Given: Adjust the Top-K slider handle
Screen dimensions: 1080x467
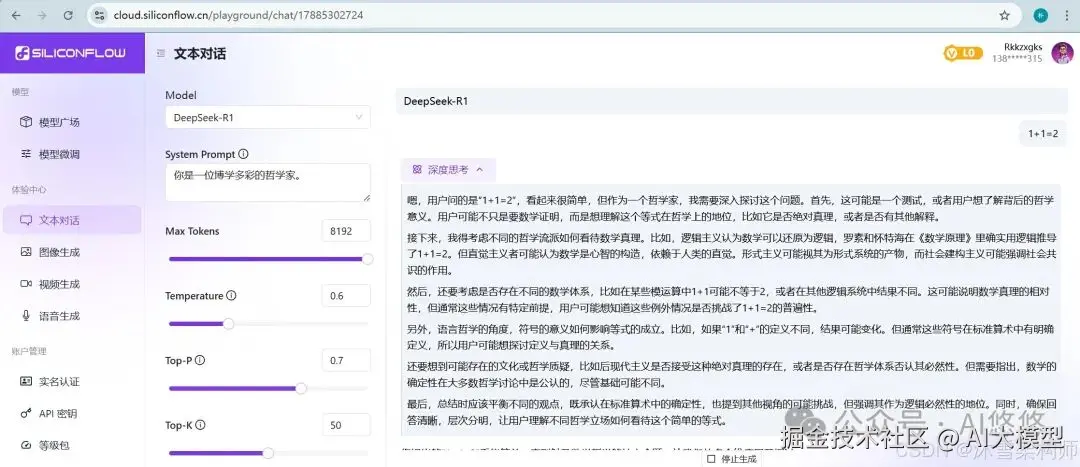Looking at the screenshot, I should pos(268,453).
